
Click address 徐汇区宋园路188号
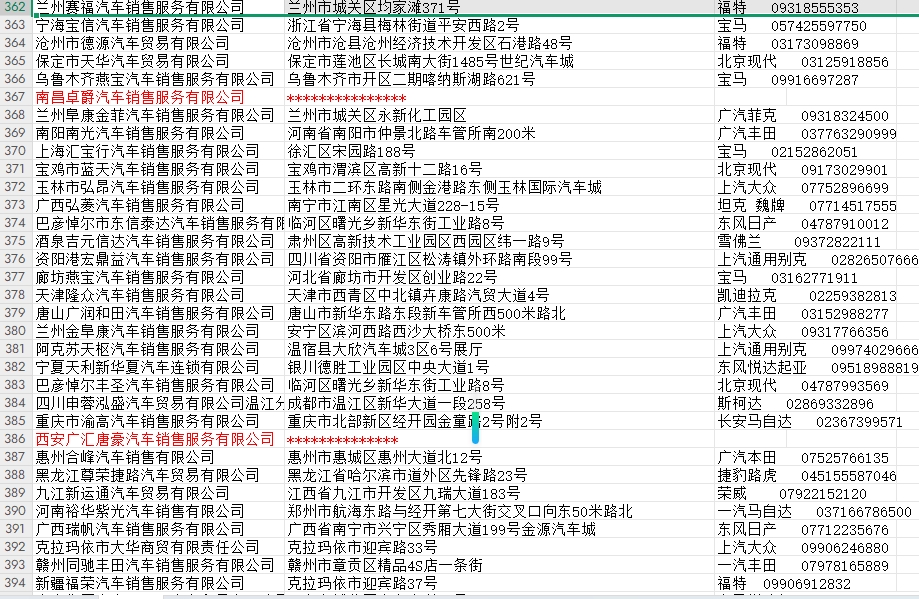coord(351,151)
